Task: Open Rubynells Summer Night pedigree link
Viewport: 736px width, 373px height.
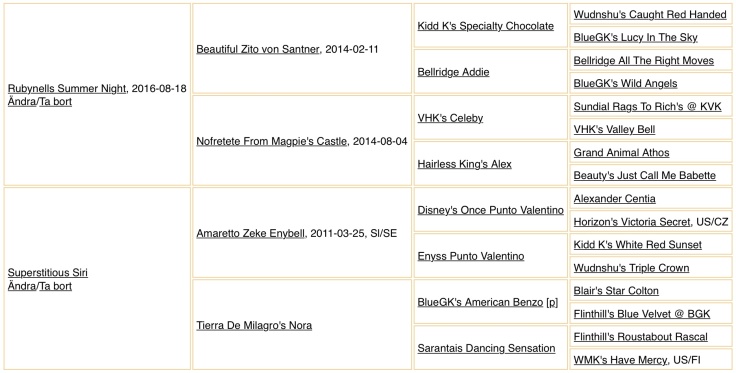Action: coord(67,88)
